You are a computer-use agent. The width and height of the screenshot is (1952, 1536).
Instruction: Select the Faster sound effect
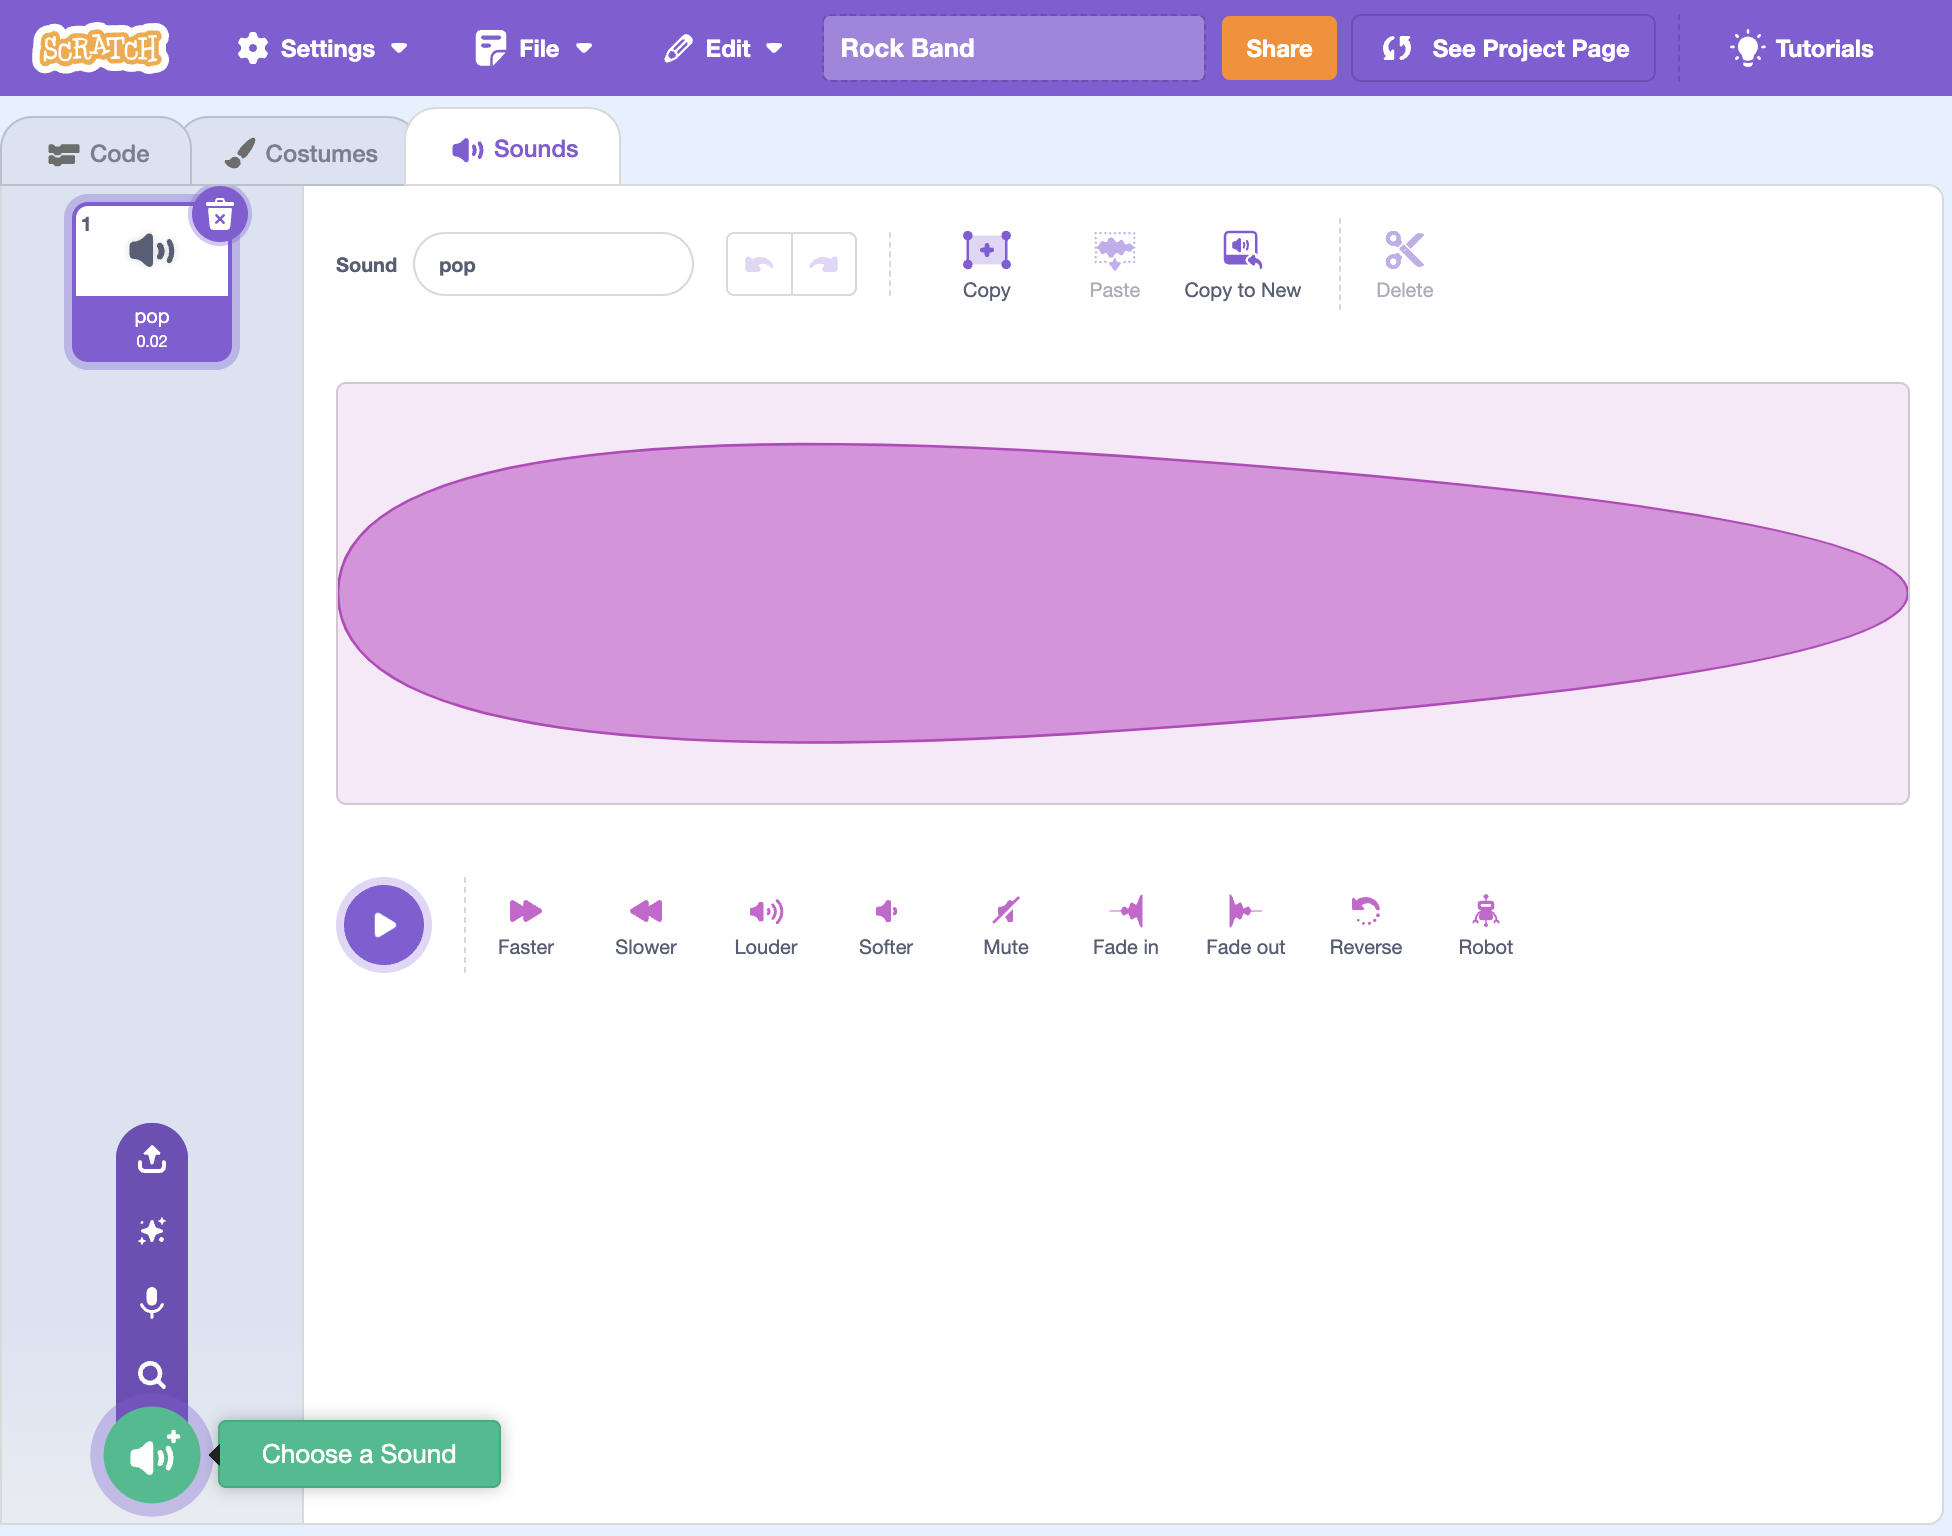525,924
